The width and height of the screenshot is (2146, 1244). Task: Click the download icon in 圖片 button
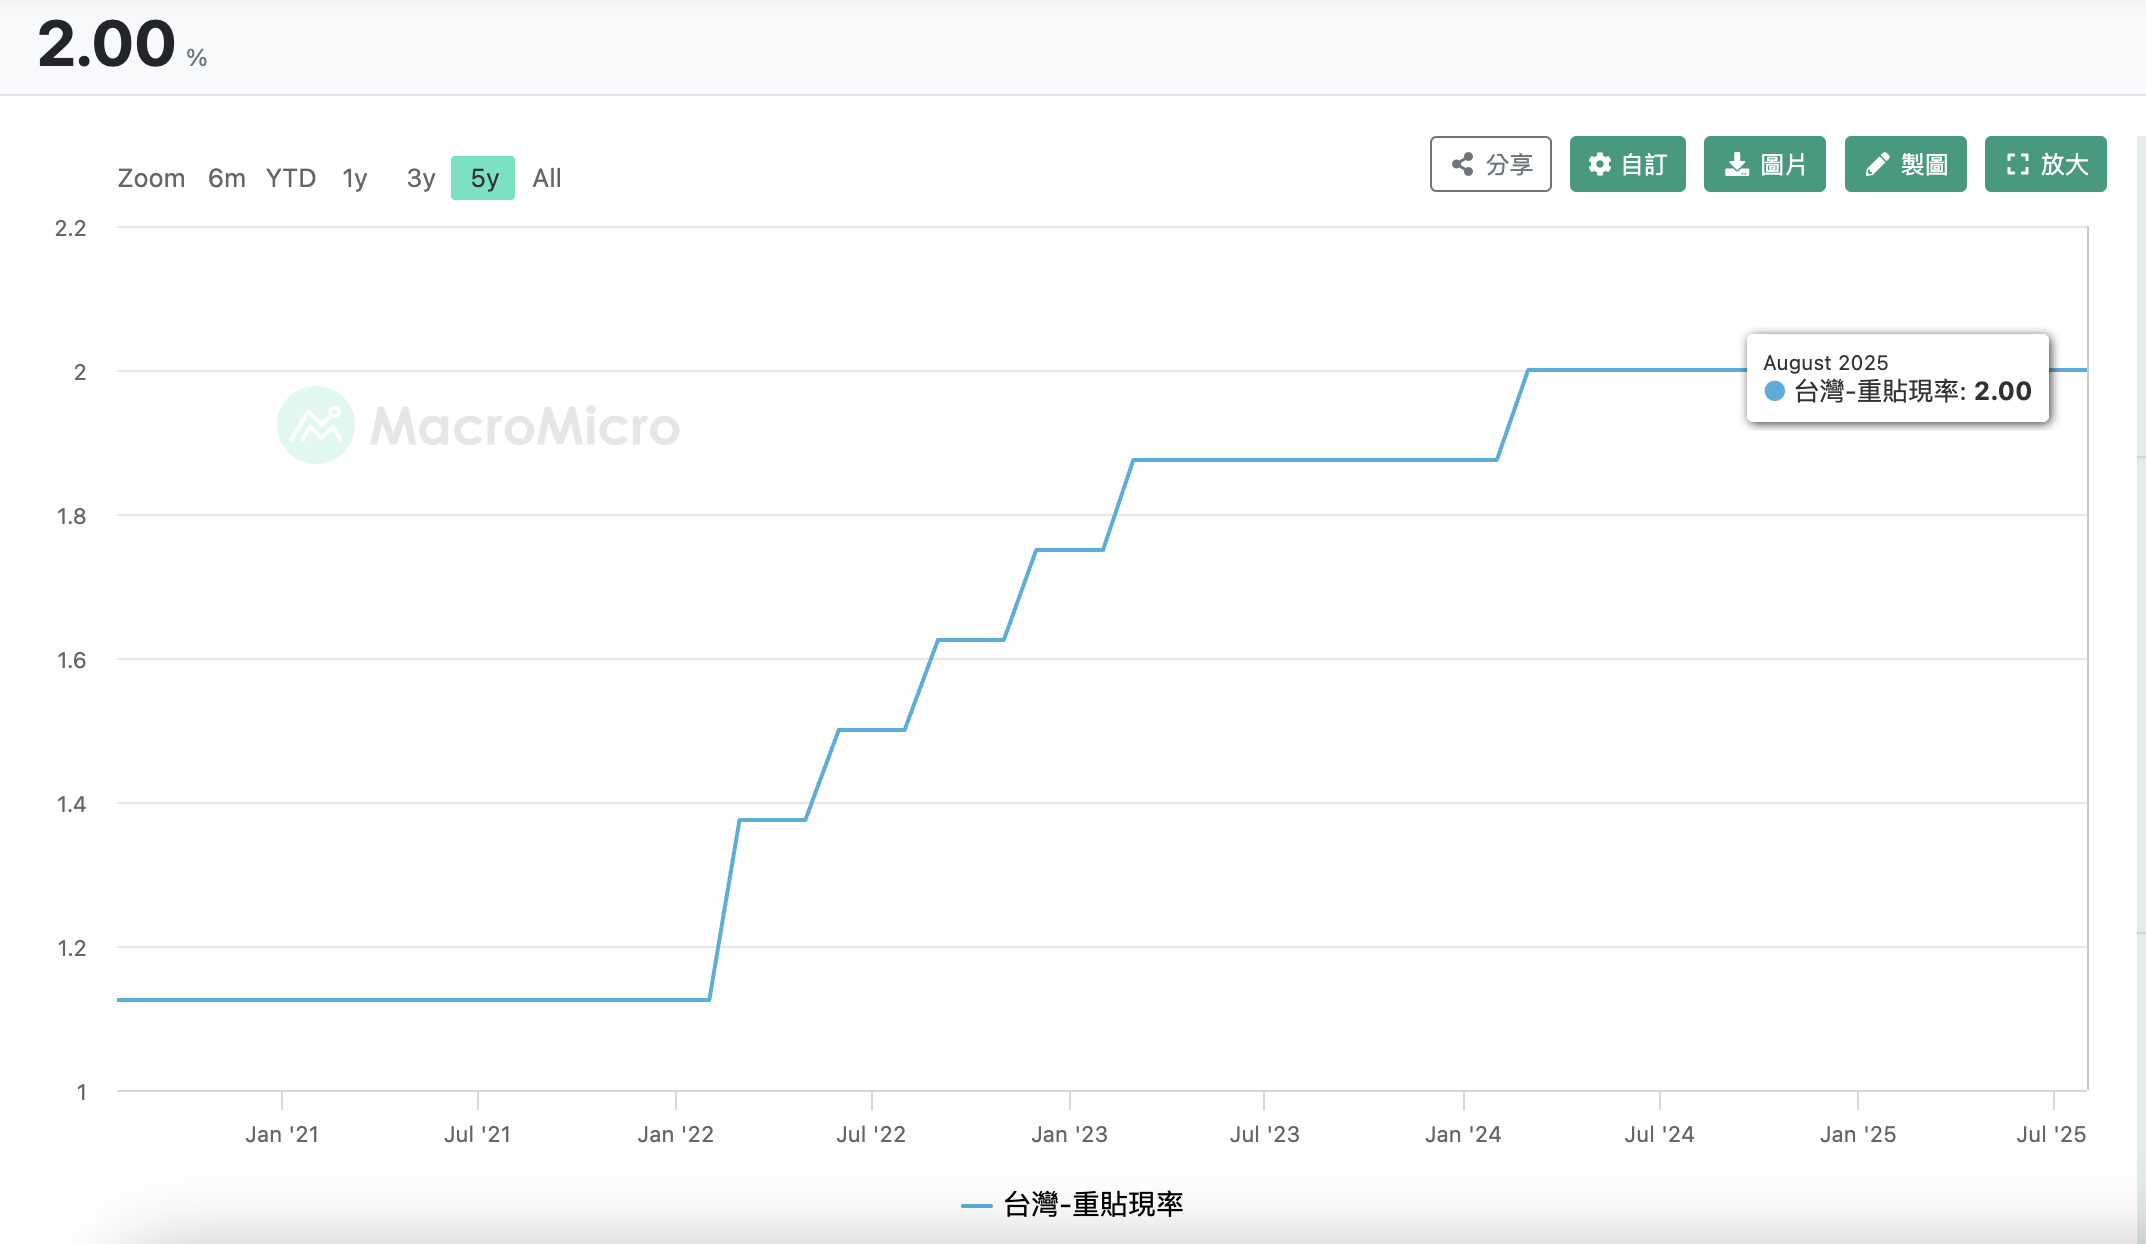pyautogui.click(x=1737, y=164)
